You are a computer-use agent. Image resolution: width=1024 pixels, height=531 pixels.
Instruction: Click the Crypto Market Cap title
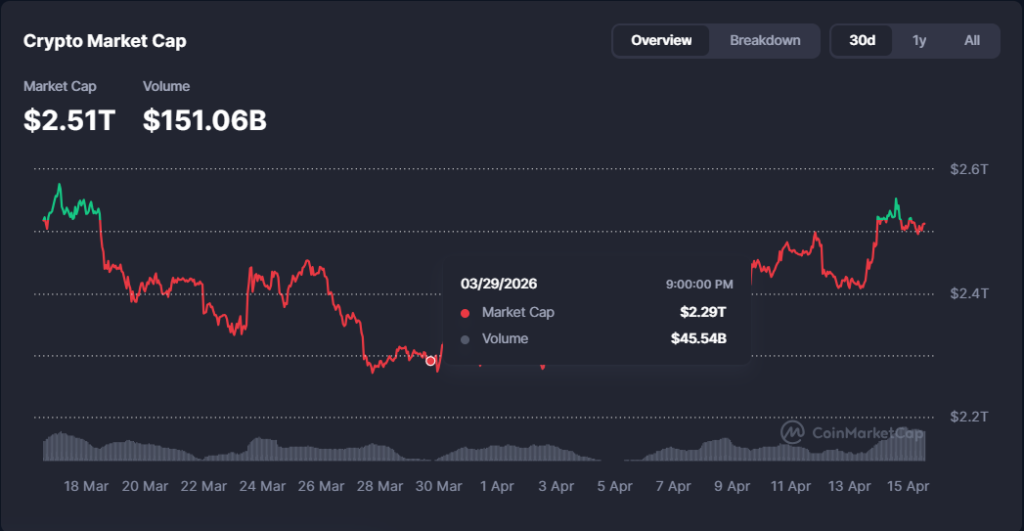coord(105,41)
